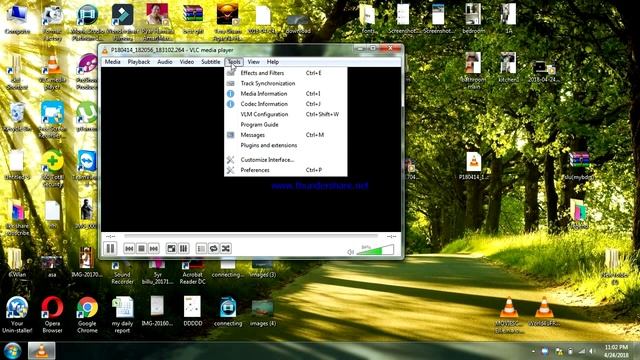Click the VLC taskbar button
The width and height of the screenshot is (640, 360).
pos(41,351)
